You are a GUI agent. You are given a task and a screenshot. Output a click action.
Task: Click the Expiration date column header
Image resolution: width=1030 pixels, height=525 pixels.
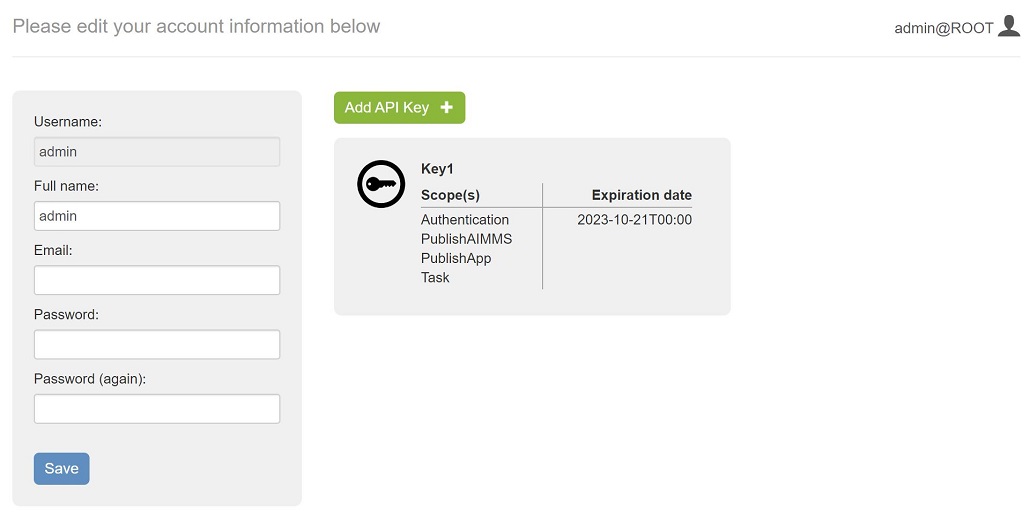pyautogui.click(x=642, y=195)
